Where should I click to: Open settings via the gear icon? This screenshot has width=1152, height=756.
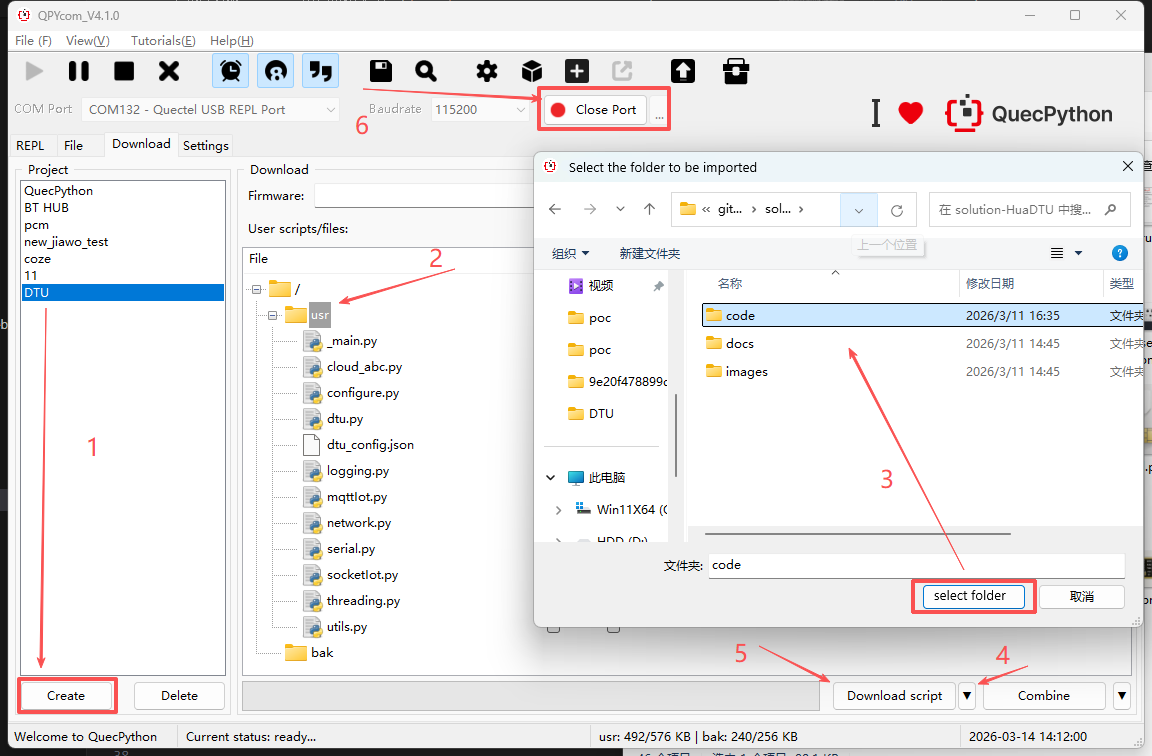pos(487,71)
